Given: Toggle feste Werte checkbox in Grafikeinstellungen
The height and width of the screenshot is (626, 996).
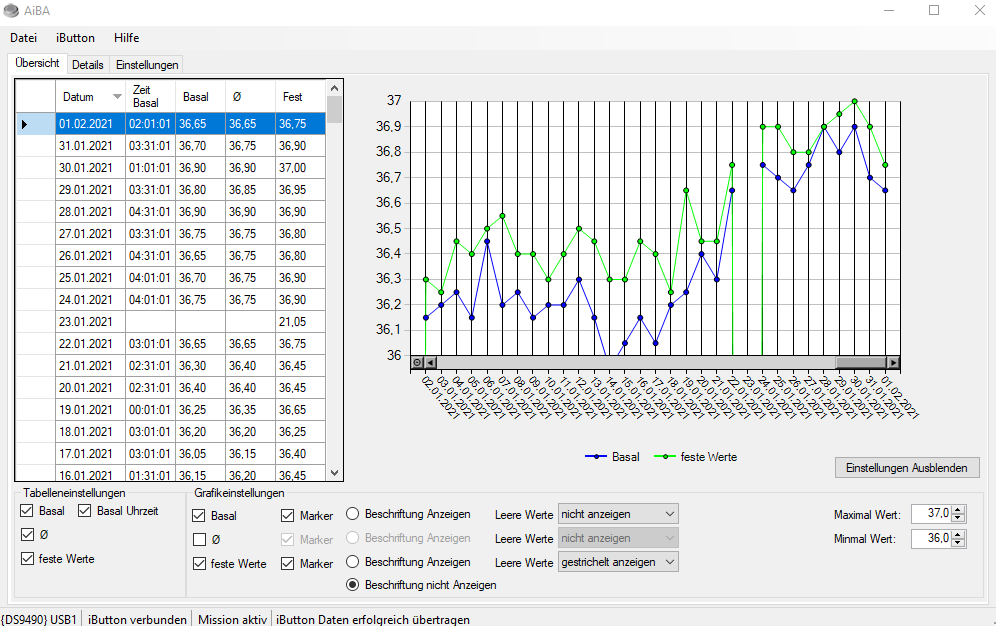Looking at the screenshot, I should coord(199,564).
